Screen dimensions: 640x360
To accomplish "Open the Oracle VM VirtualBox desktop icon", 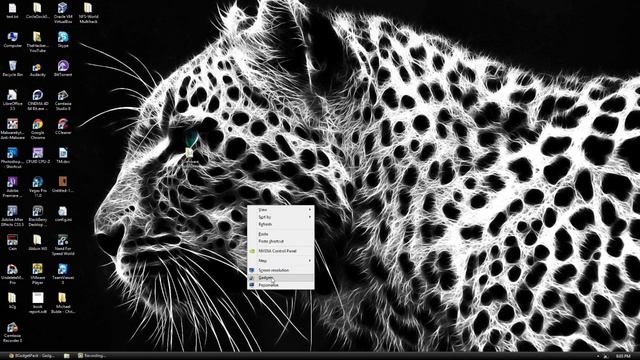I will (63, 12).
